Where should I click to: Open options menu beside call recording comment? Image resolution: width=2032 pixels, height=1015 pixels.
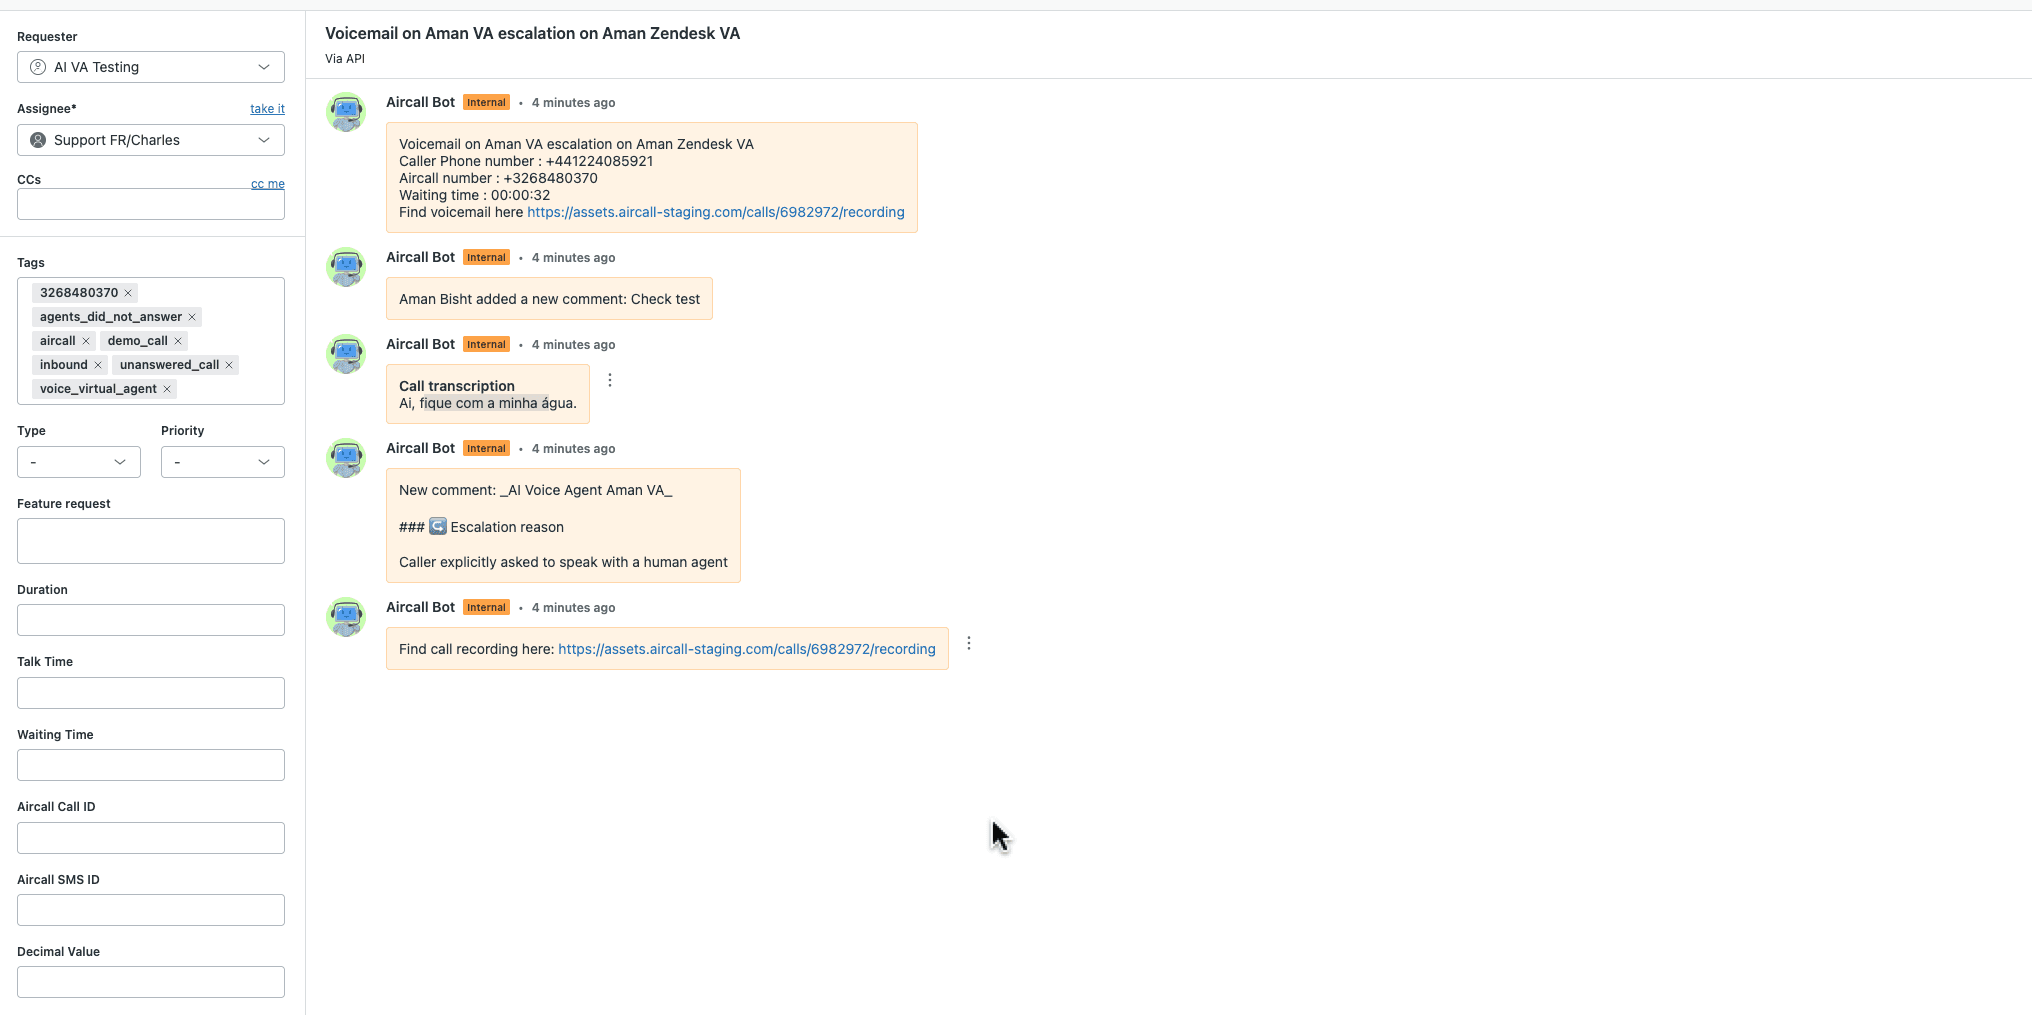click(x=968, y=643)
